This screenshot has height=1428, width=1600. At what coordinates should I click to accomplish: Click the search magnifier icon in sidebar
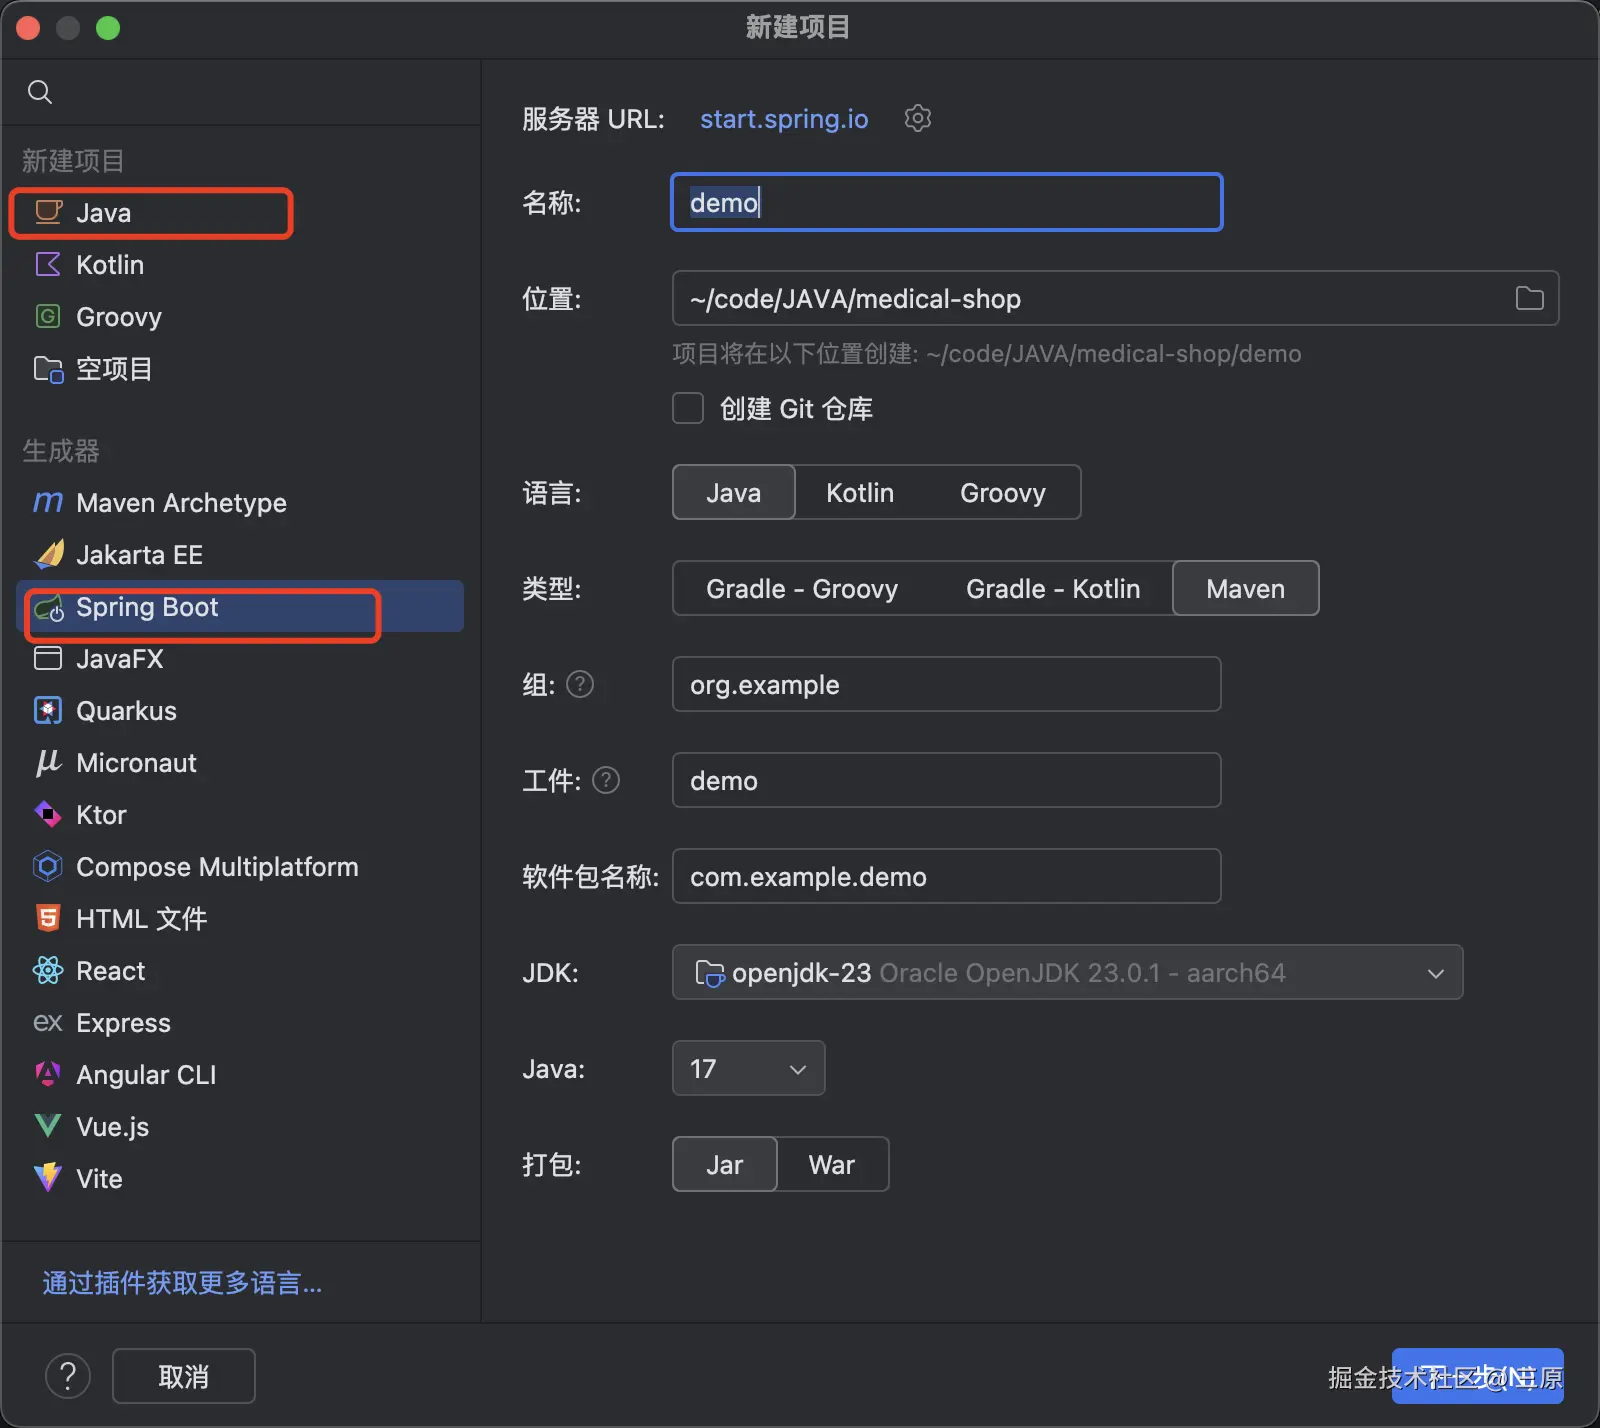click(40, 92)
